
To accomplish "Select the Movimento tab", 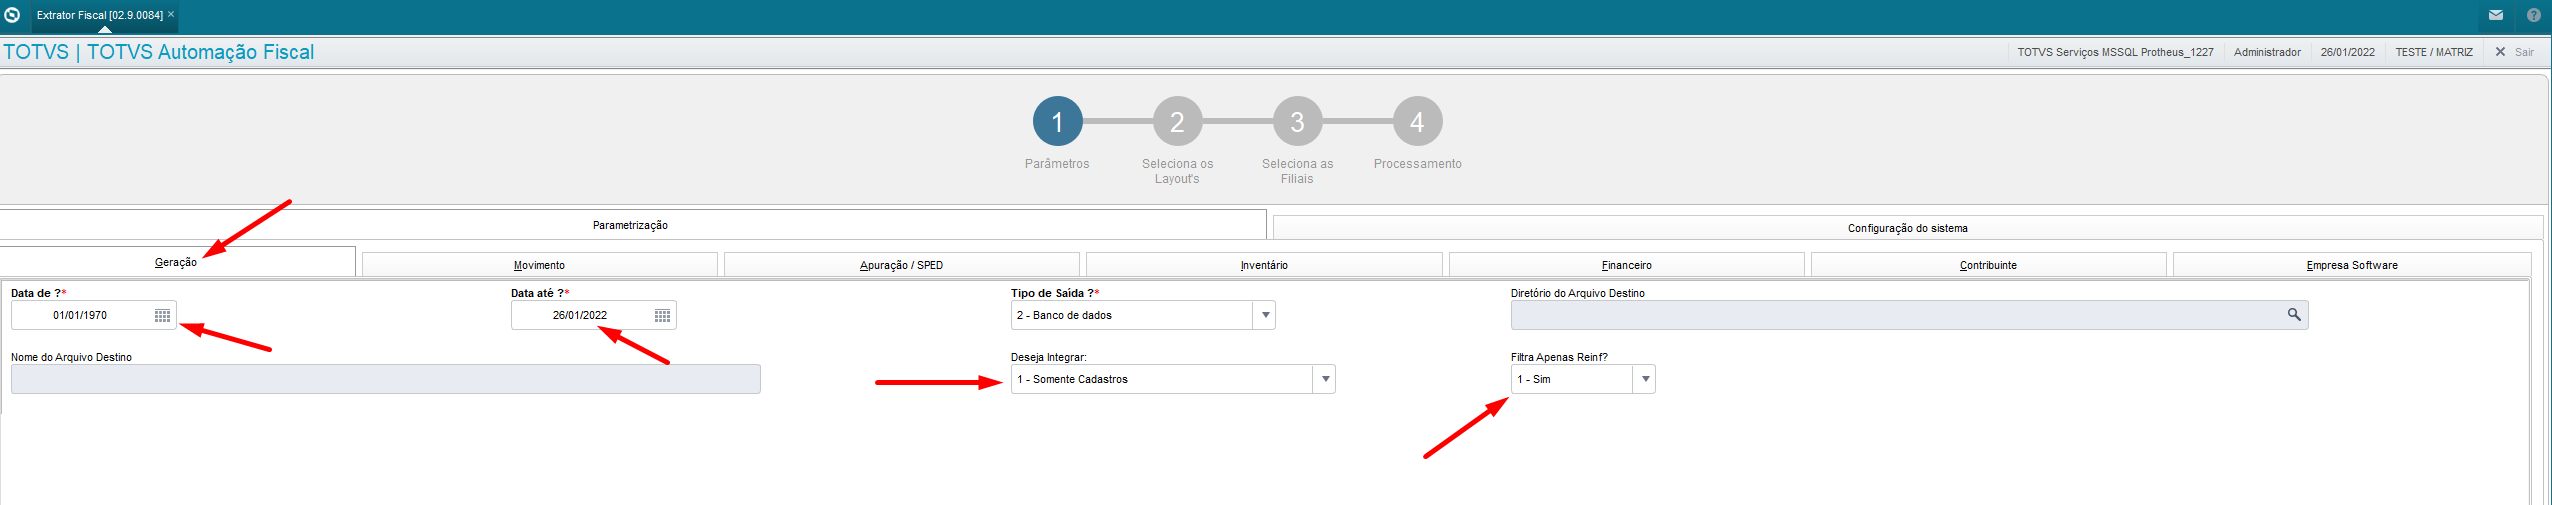I will (x=539, y=265).
